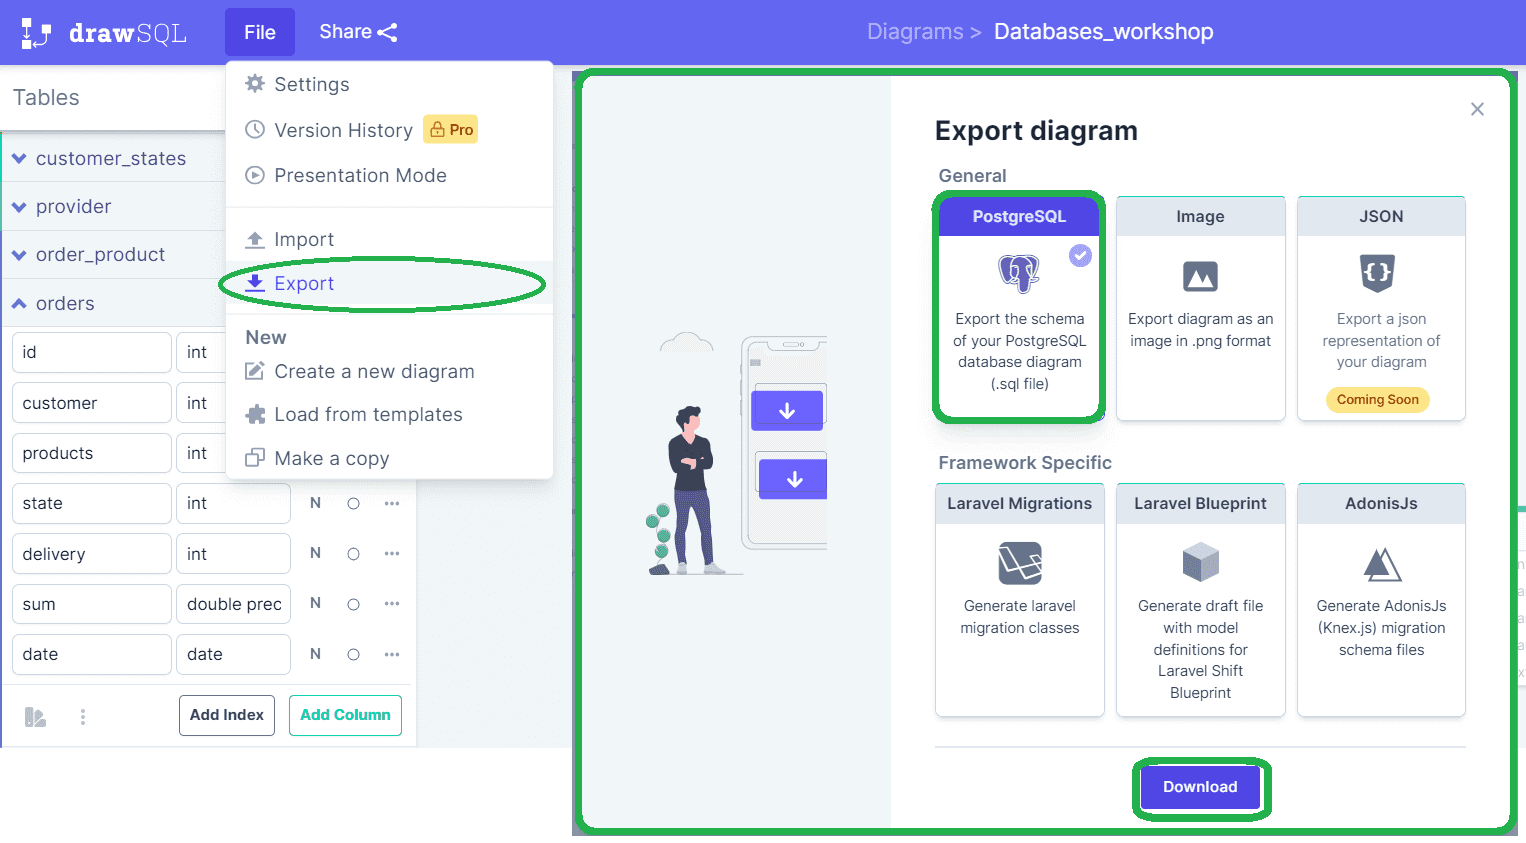
Task: Toggle nullable N for the date column
Action: coord(315,654)
